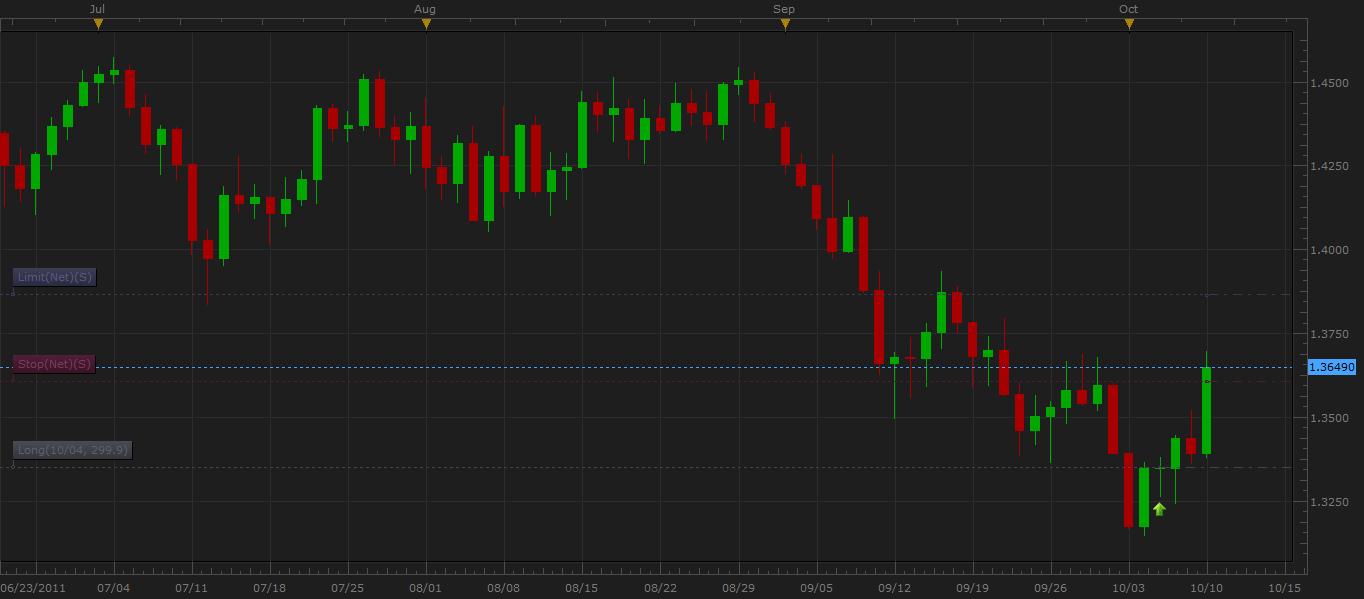The height and width of the screenshot is (599, 1364).
Task: Click the 08/22 date axis label
Action: click(660, 588)
